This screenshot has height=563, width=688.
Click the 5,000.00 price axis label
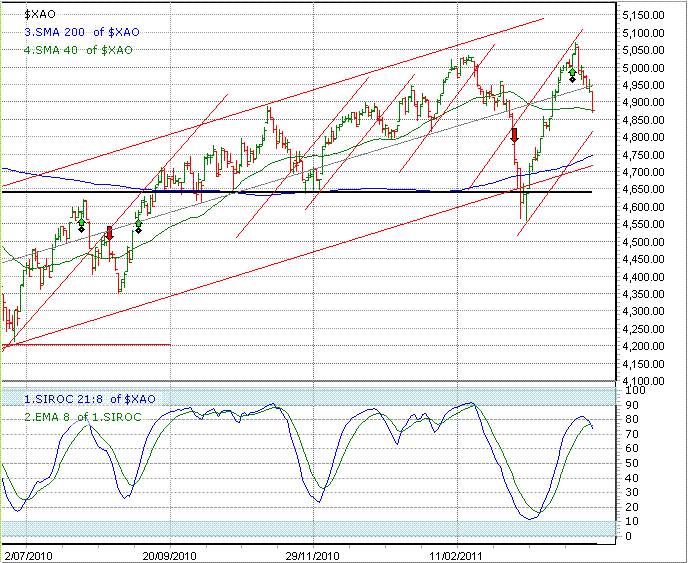(x=643, y=68)
